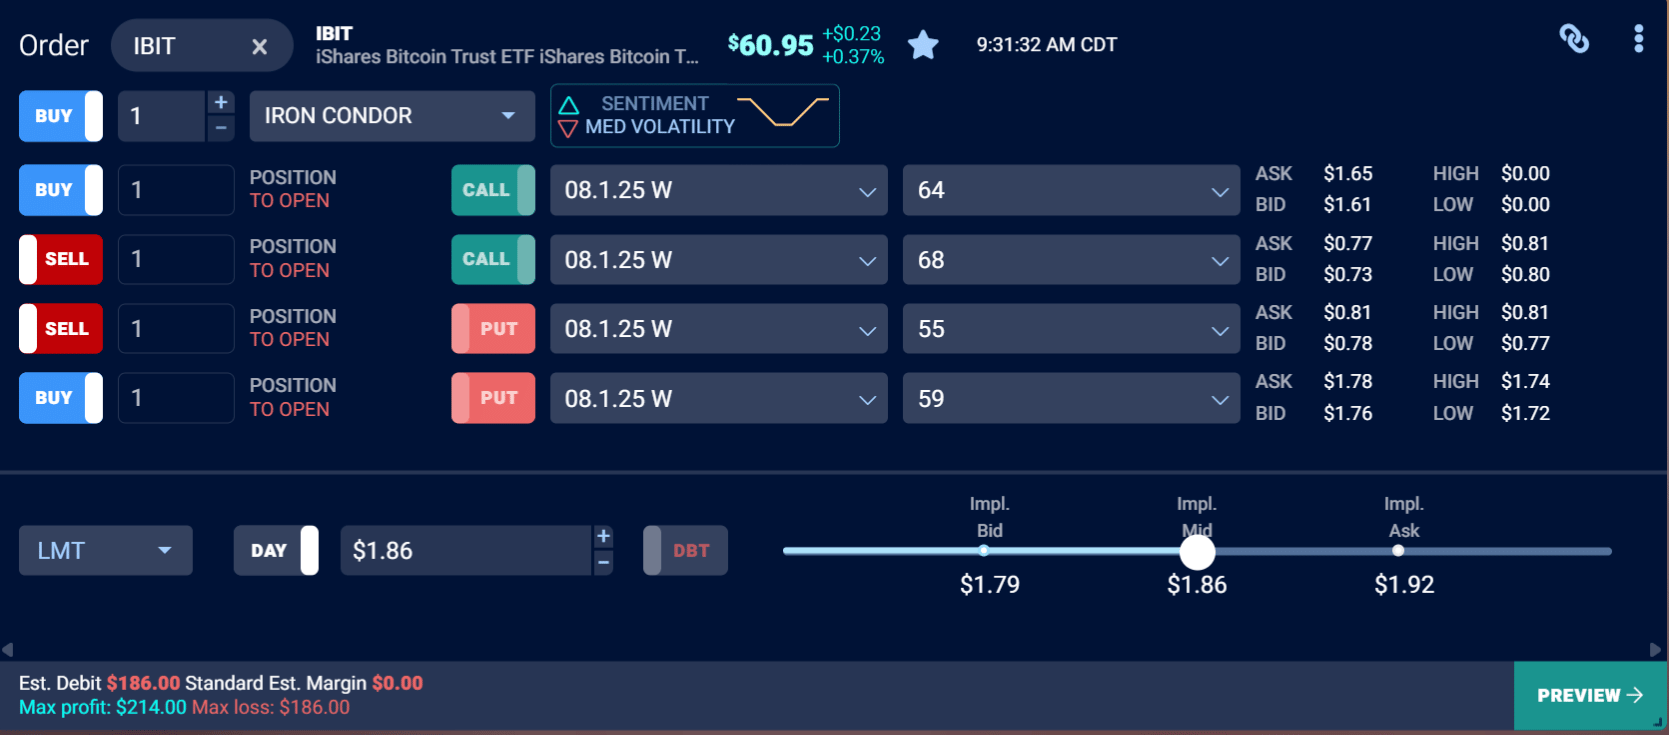Toggle the SELL switch on the 55 put leg

point(60,328)
